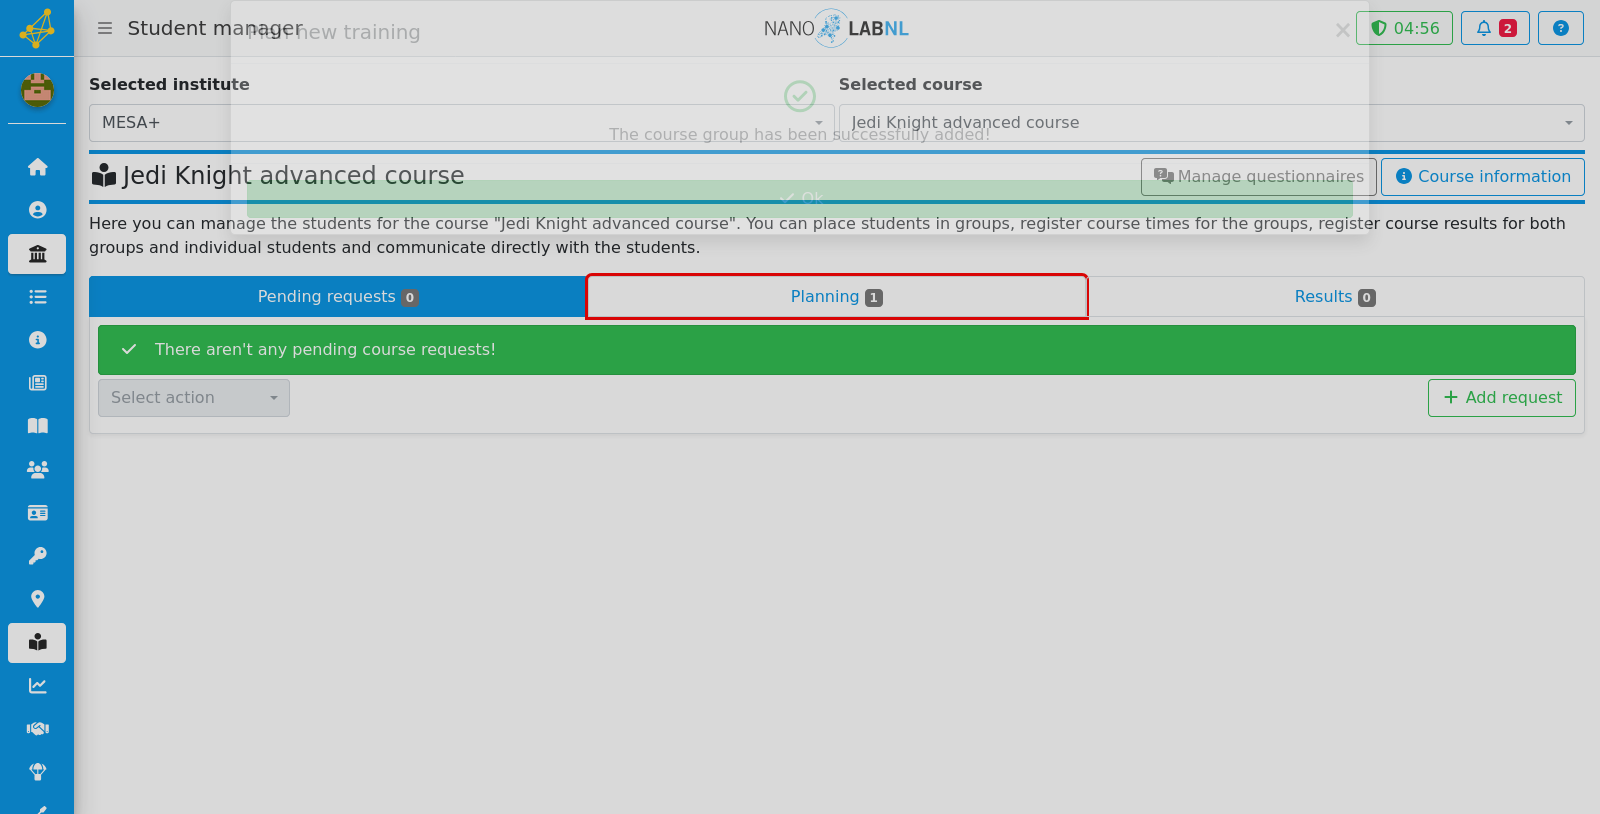Open the users group sidebar icon
The width and height of the screenshot is (1600, 814).
(37, 469)
